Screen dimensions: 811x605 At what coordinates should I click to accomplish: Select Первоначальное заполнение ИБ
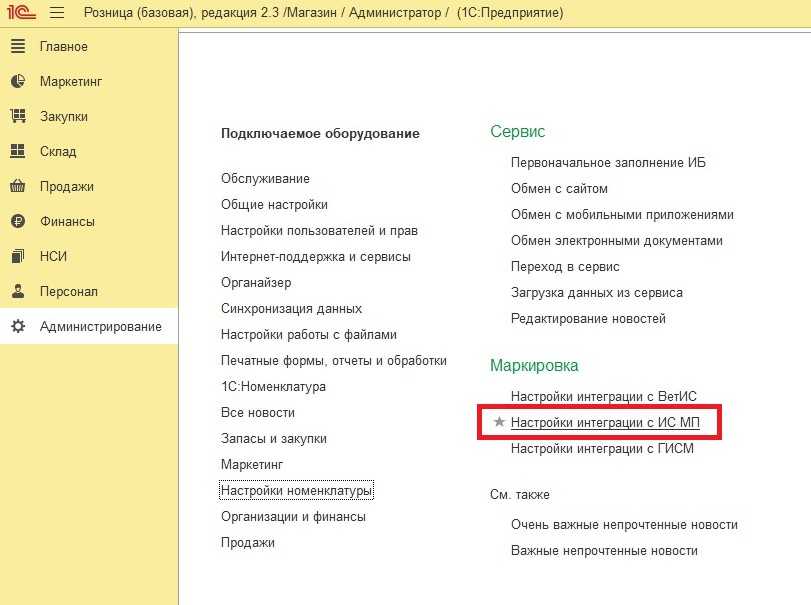(608, 163)
